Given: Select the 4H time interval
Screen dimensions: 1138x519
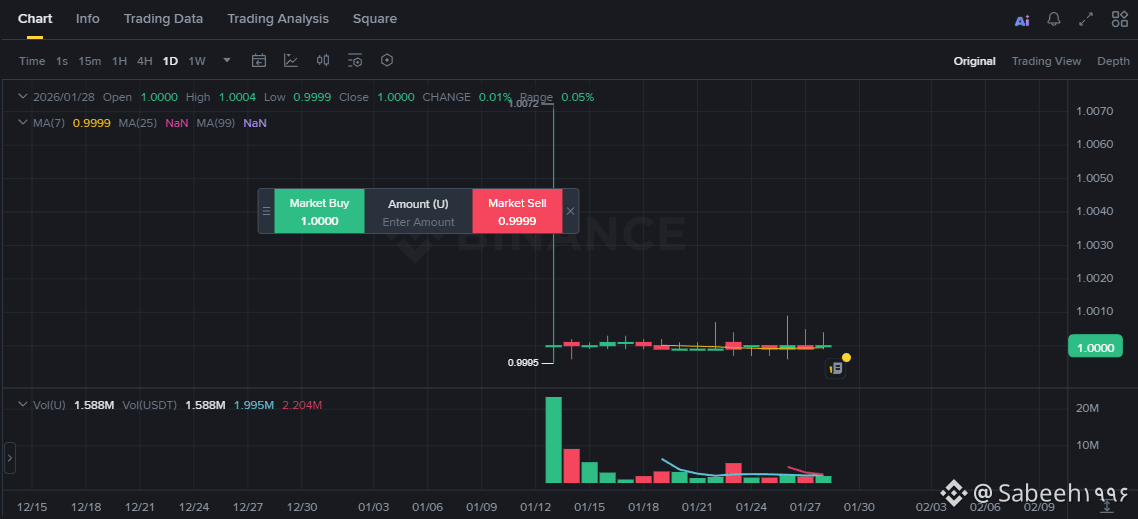Looking at the screenshot, I should [x=145, y=61].
